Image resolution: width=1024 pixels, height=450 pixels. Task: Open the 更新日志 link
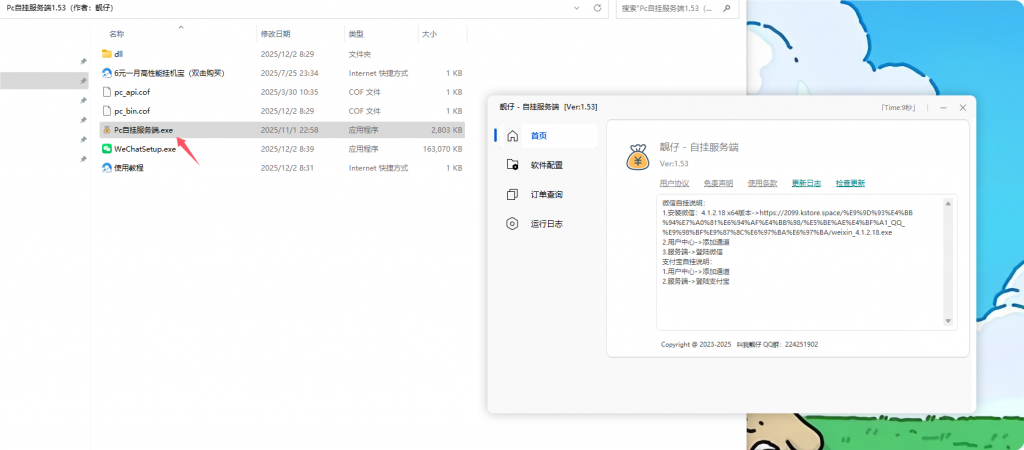click(807, 184)
